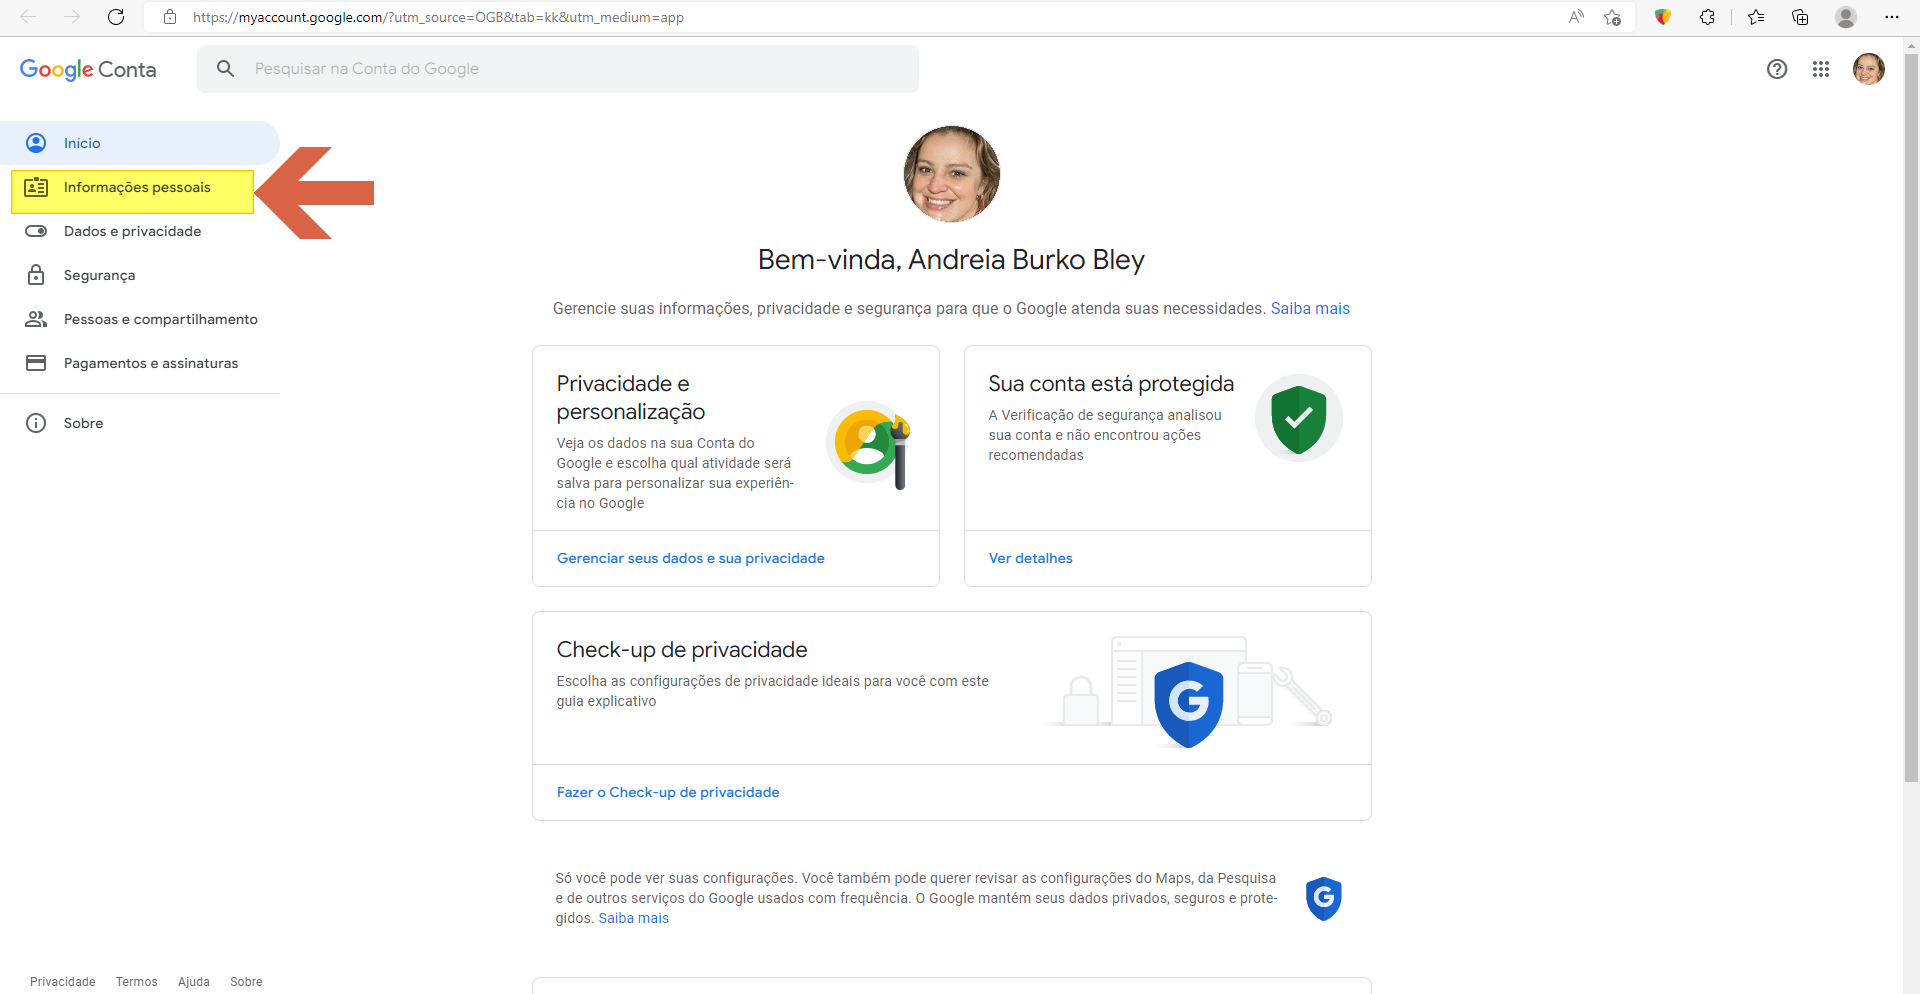Open Pagamentos e assinaturas section
Viewport: 1920px width, 994px height.
pos(140,363)
